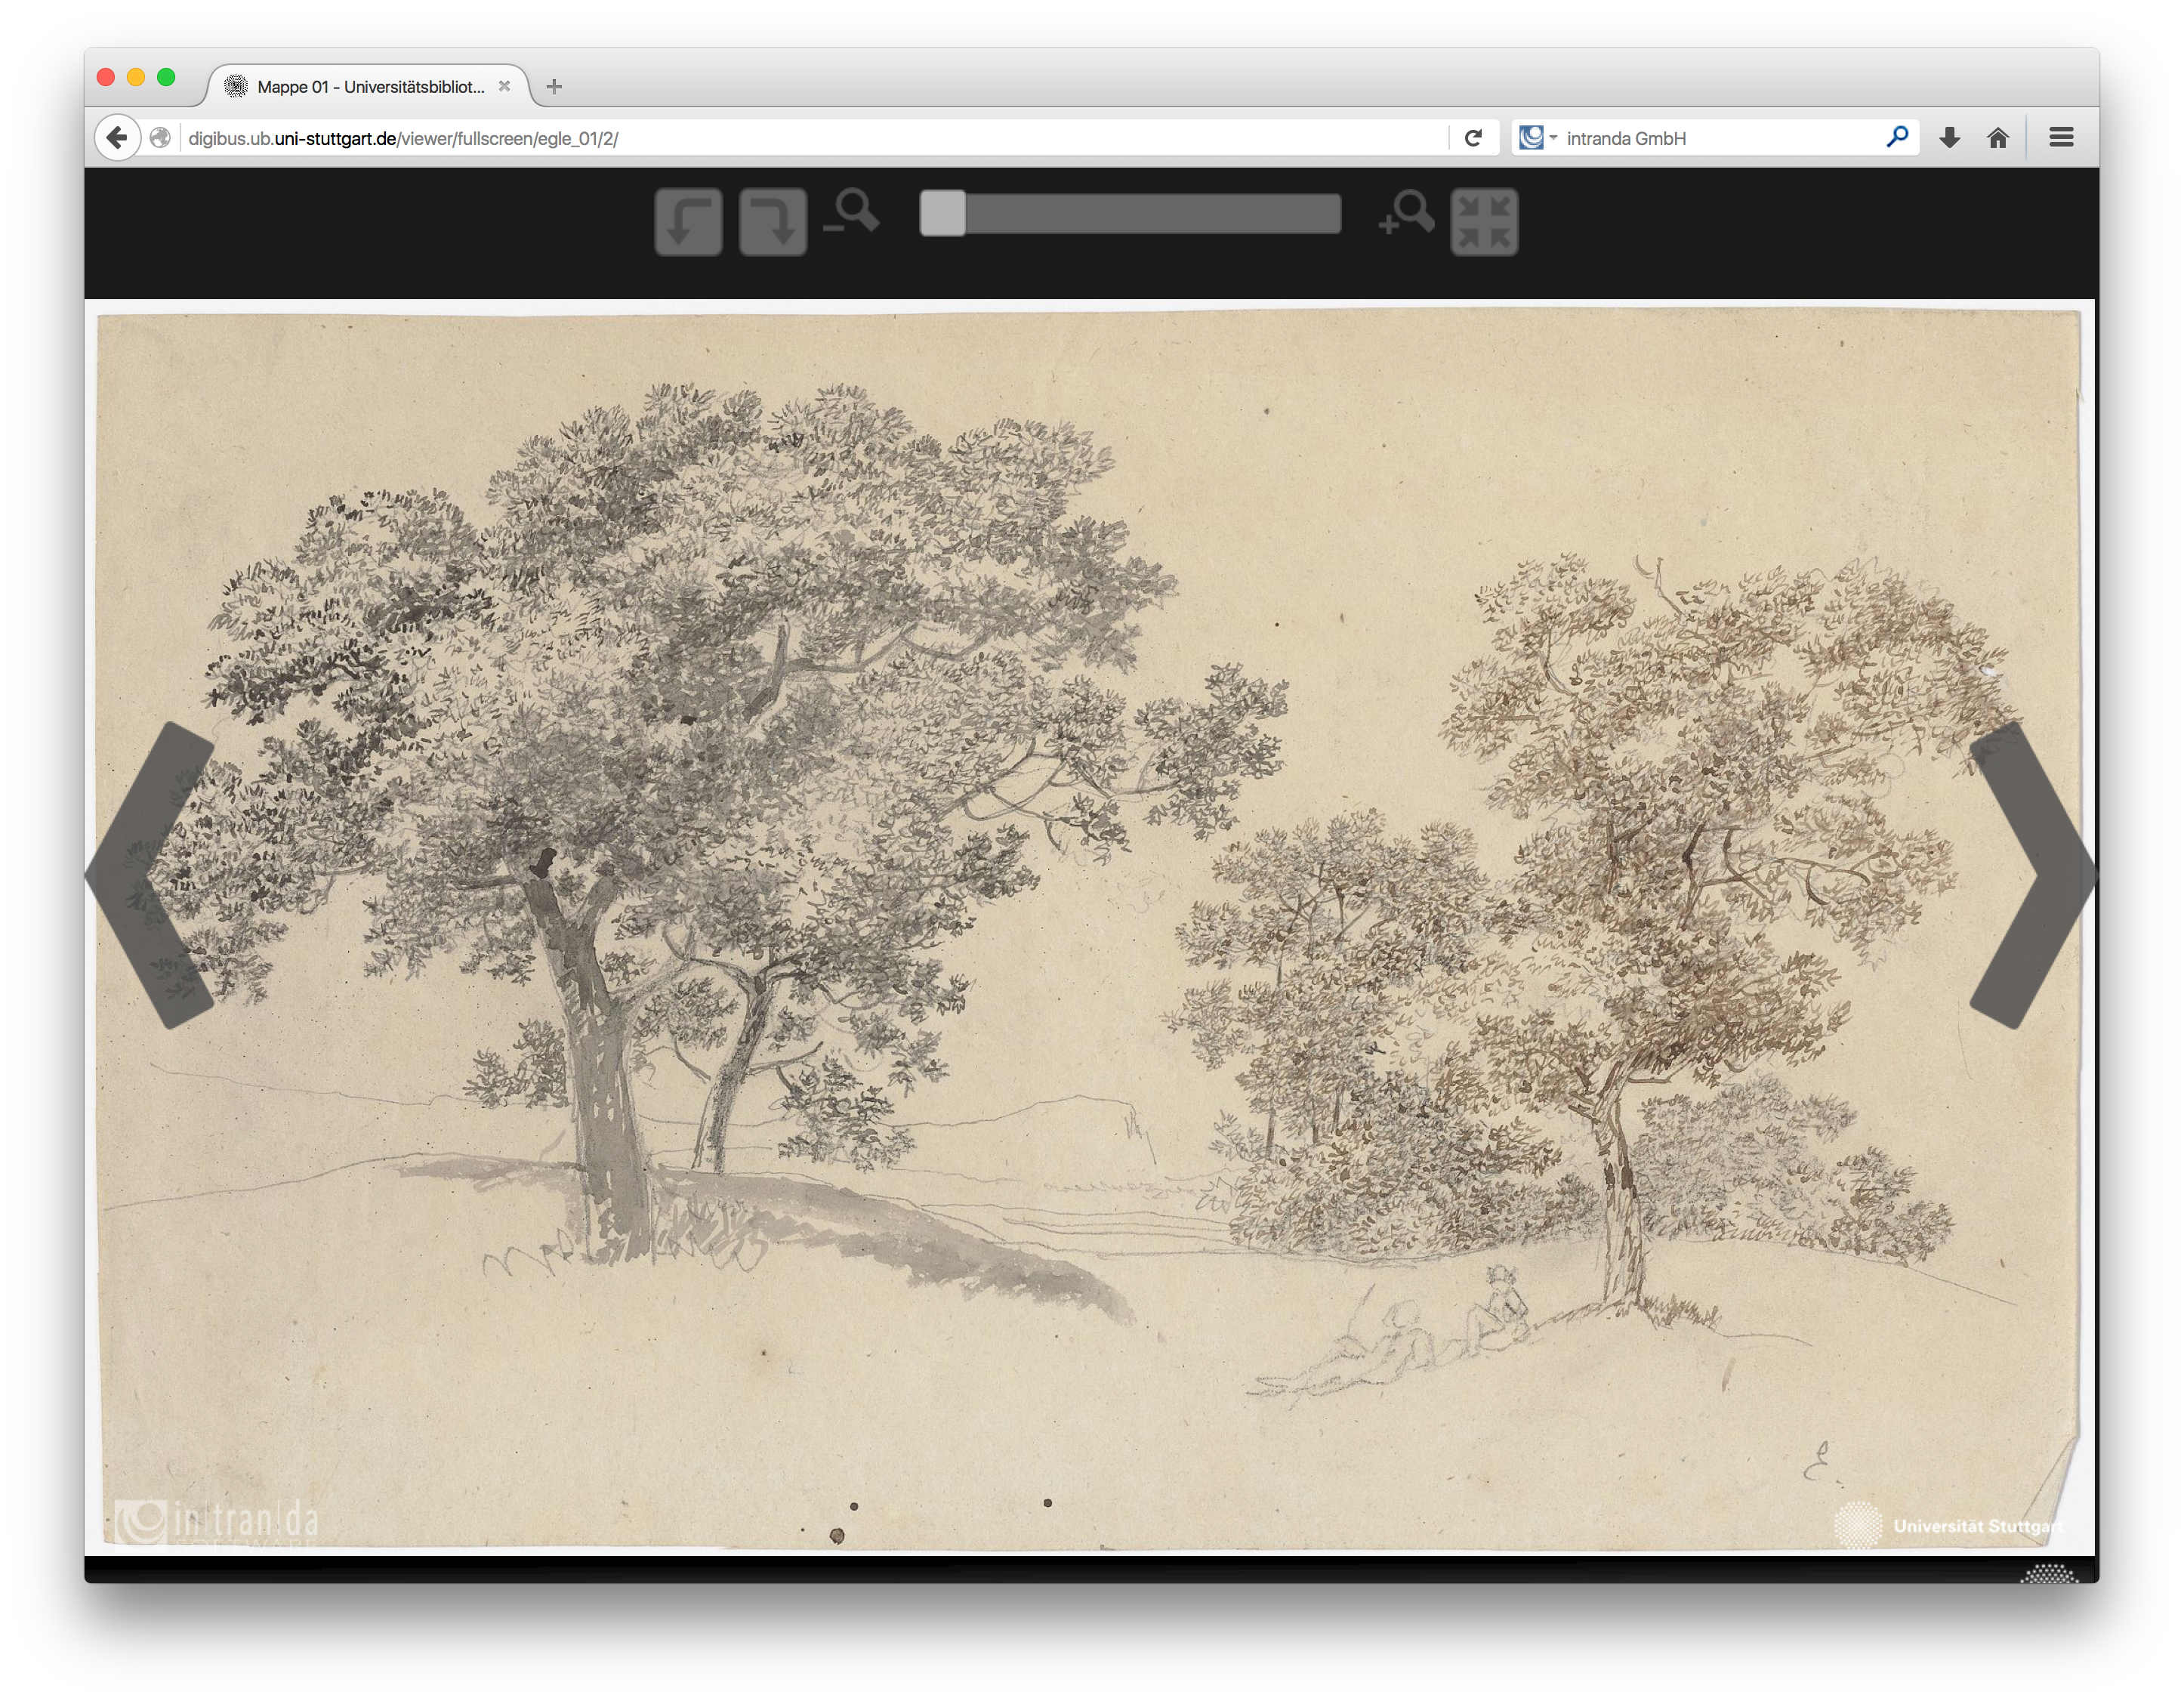Image resolution: width=2184 pixels, height=1704 pixels.
Task: Rotate the image counterclockwise
Action: pyautogui.click(x=688, y=221)
